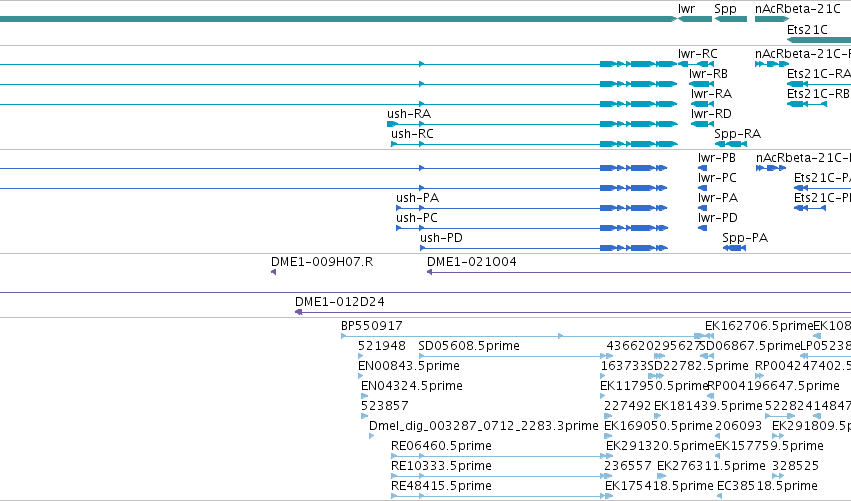
Task: Open the 328525 EST label
Action: click(795, 466)
